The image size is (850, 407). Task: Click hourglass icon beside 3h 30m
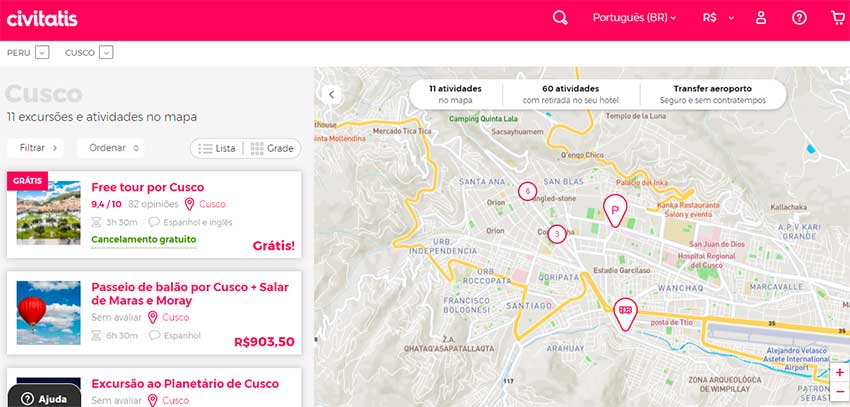[x=96, y=222]
